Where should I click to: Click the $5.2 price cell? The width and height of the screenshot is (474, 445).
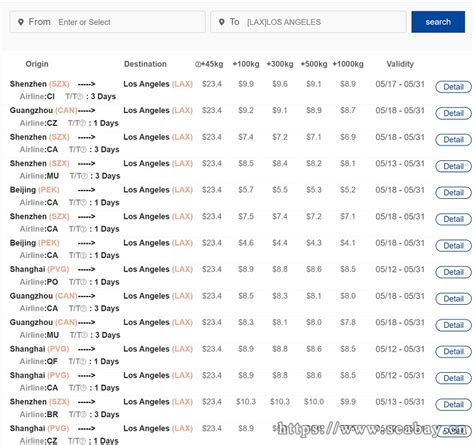[x=348, y=190]
